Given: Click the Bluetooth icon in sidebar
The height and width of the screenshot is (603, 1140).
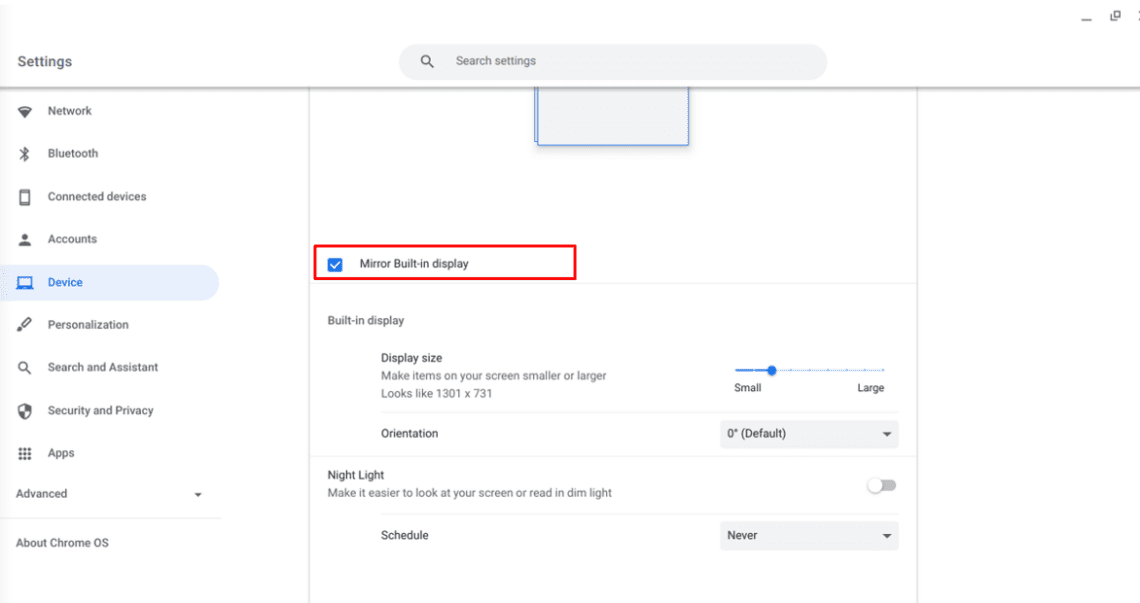Looking at the screenshot, I should [x=25, y=153].
